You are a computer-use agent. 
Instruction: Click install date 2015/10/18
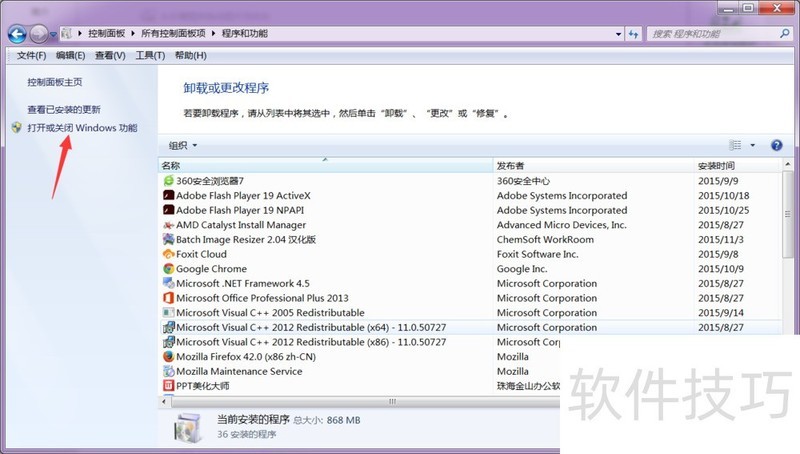[x=723, y=195]
